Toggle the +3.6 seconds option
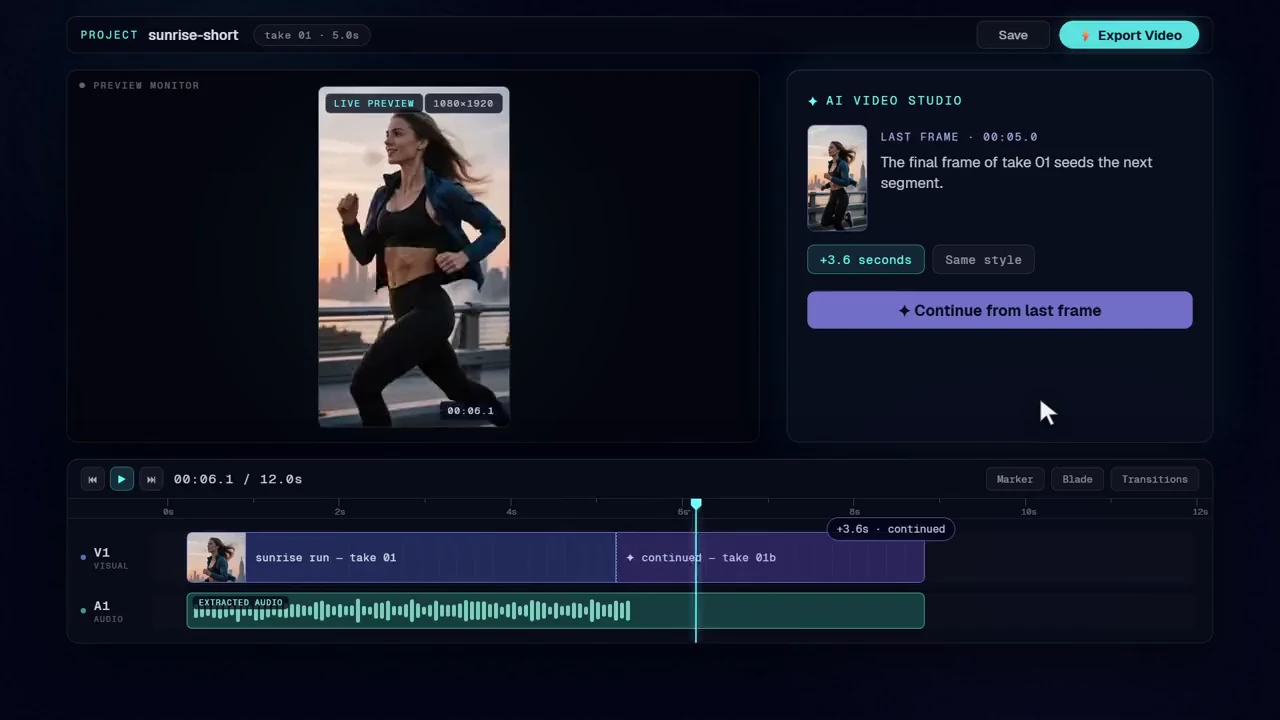Screen dimensions: 1280x720 click(866, 260)
